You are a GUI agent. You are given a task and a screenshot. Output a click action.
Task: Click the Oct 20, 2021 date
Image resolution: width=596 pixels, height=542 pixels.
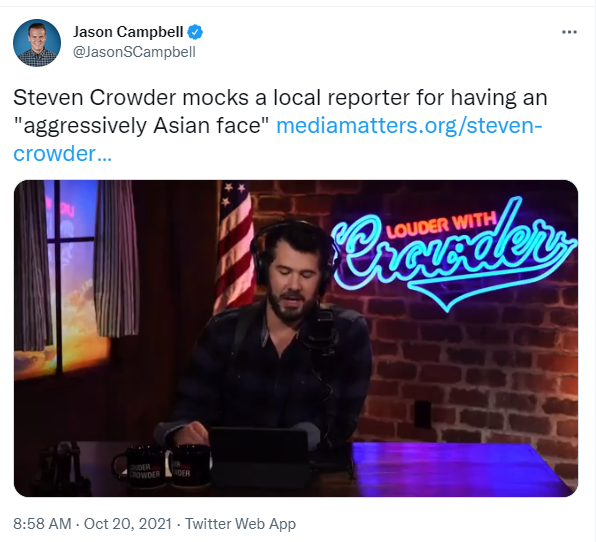click(x=128, y=524)
